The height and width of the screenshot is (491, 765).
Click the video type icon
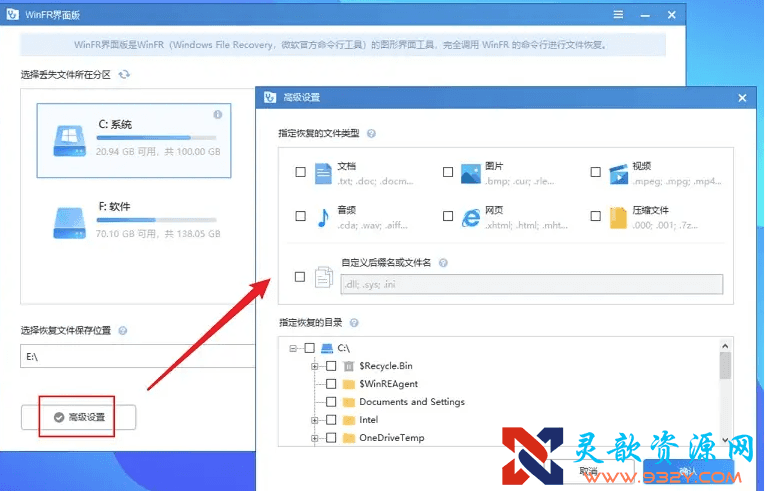point(618,174)
